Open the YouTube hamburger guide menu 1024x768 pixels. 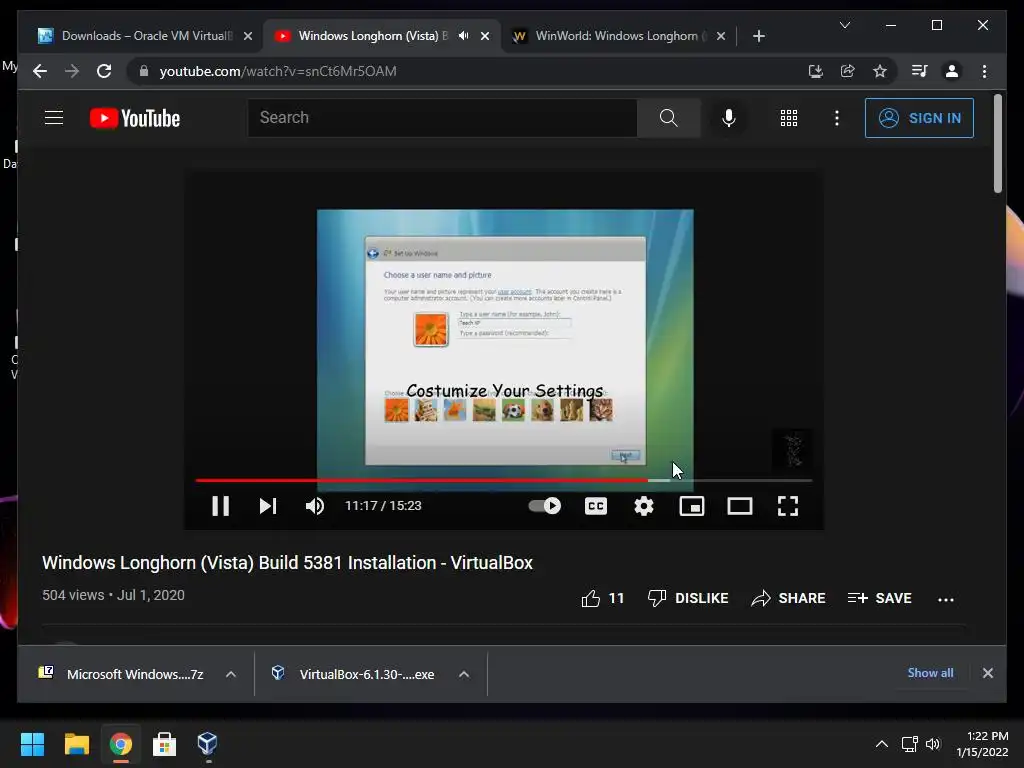pyautogui.click(x=54, y=118)
